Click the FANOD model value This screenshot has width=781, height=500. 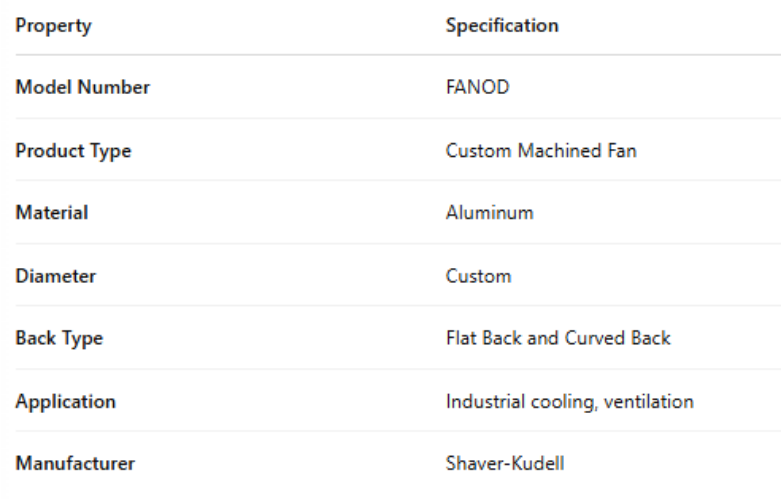(477, 88)
